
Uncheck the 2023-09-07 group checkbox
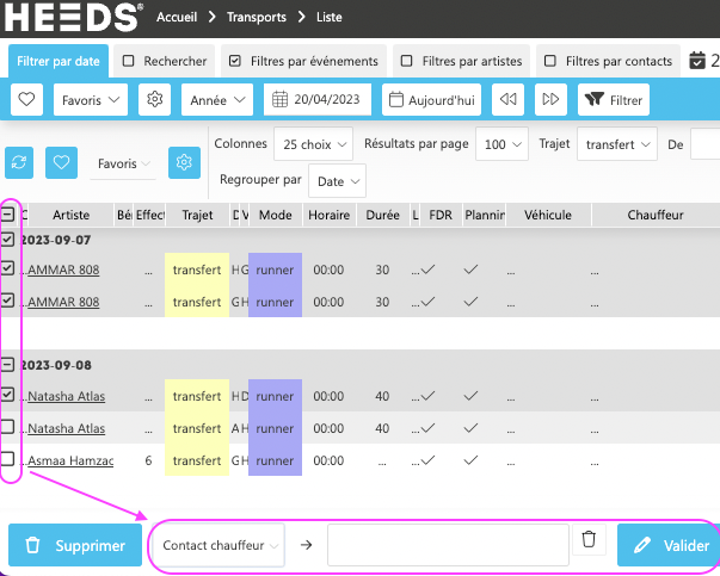coord(8,239)
